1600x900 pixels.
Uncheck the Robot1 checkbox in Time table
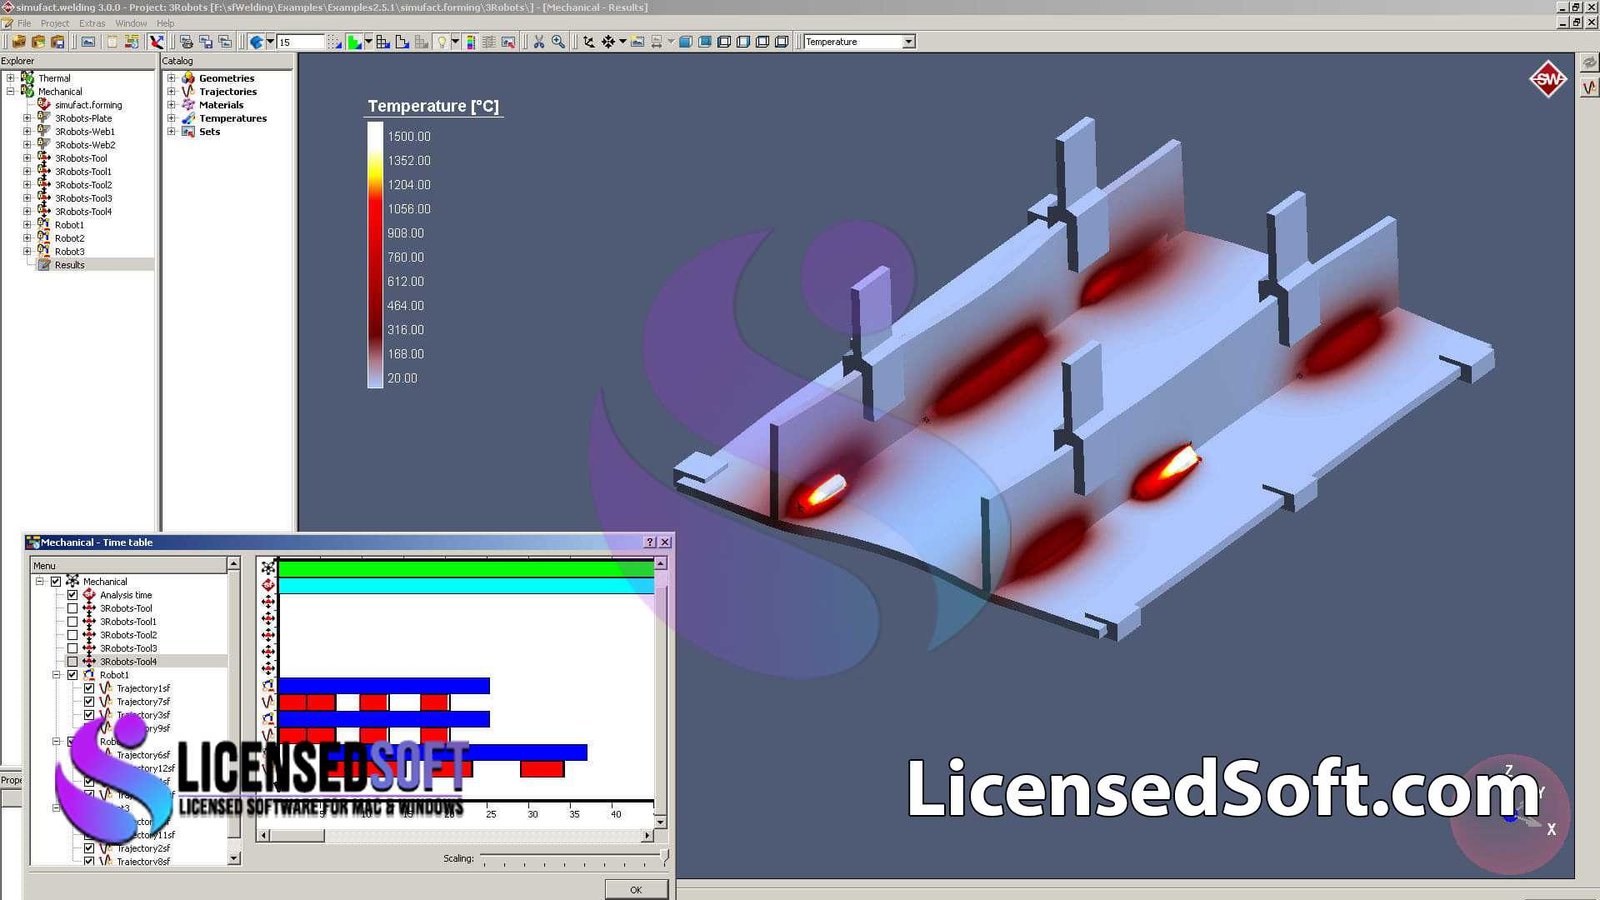[72, 675]
